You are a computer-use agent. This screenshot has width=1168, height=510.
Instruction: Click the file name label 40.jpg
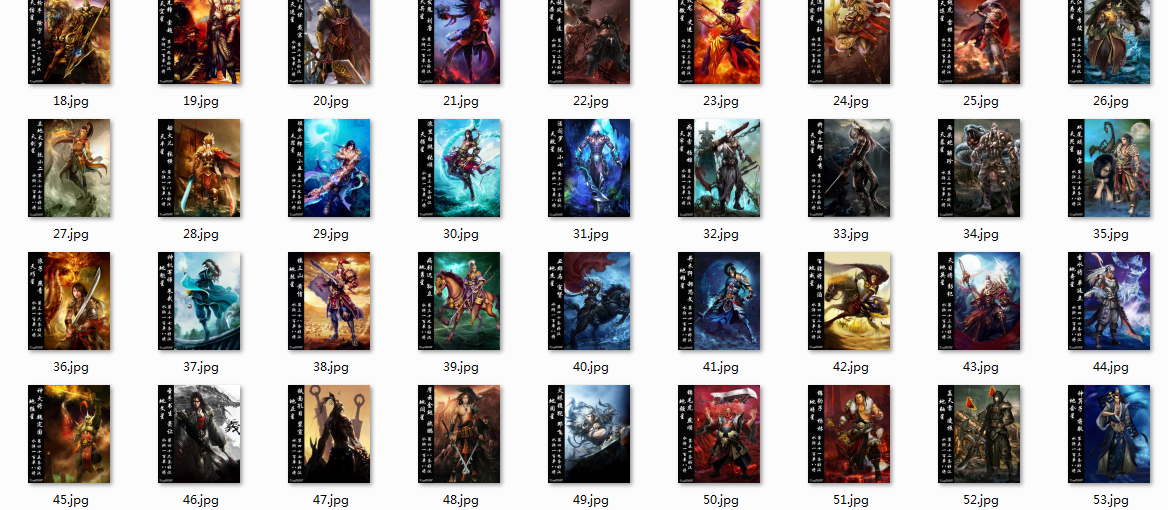(x=591, y=367)
